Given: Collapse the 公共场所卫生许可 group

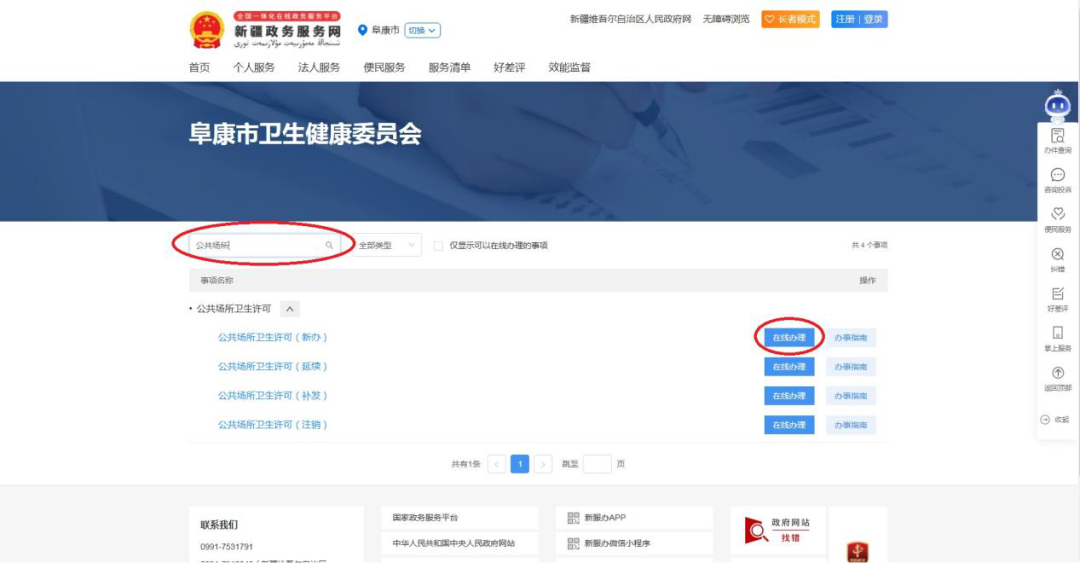Looking at the screenshot, I should click(289, 309).
